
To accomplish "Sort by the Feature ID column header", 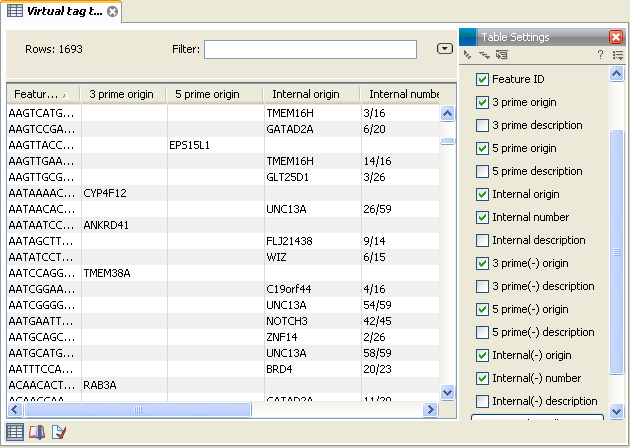I will 43,94.
